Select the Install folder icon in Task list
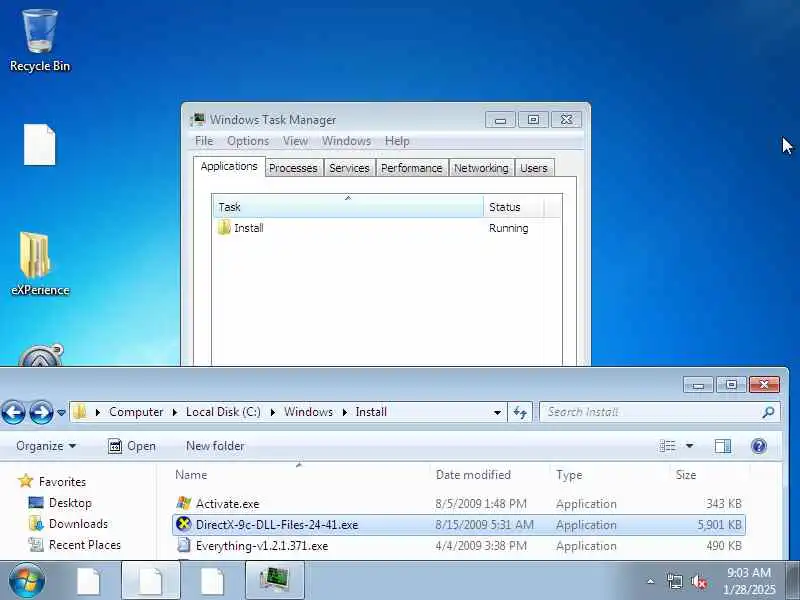The height and width of the screenshot is (600, 800). click(x=224, y=228)
